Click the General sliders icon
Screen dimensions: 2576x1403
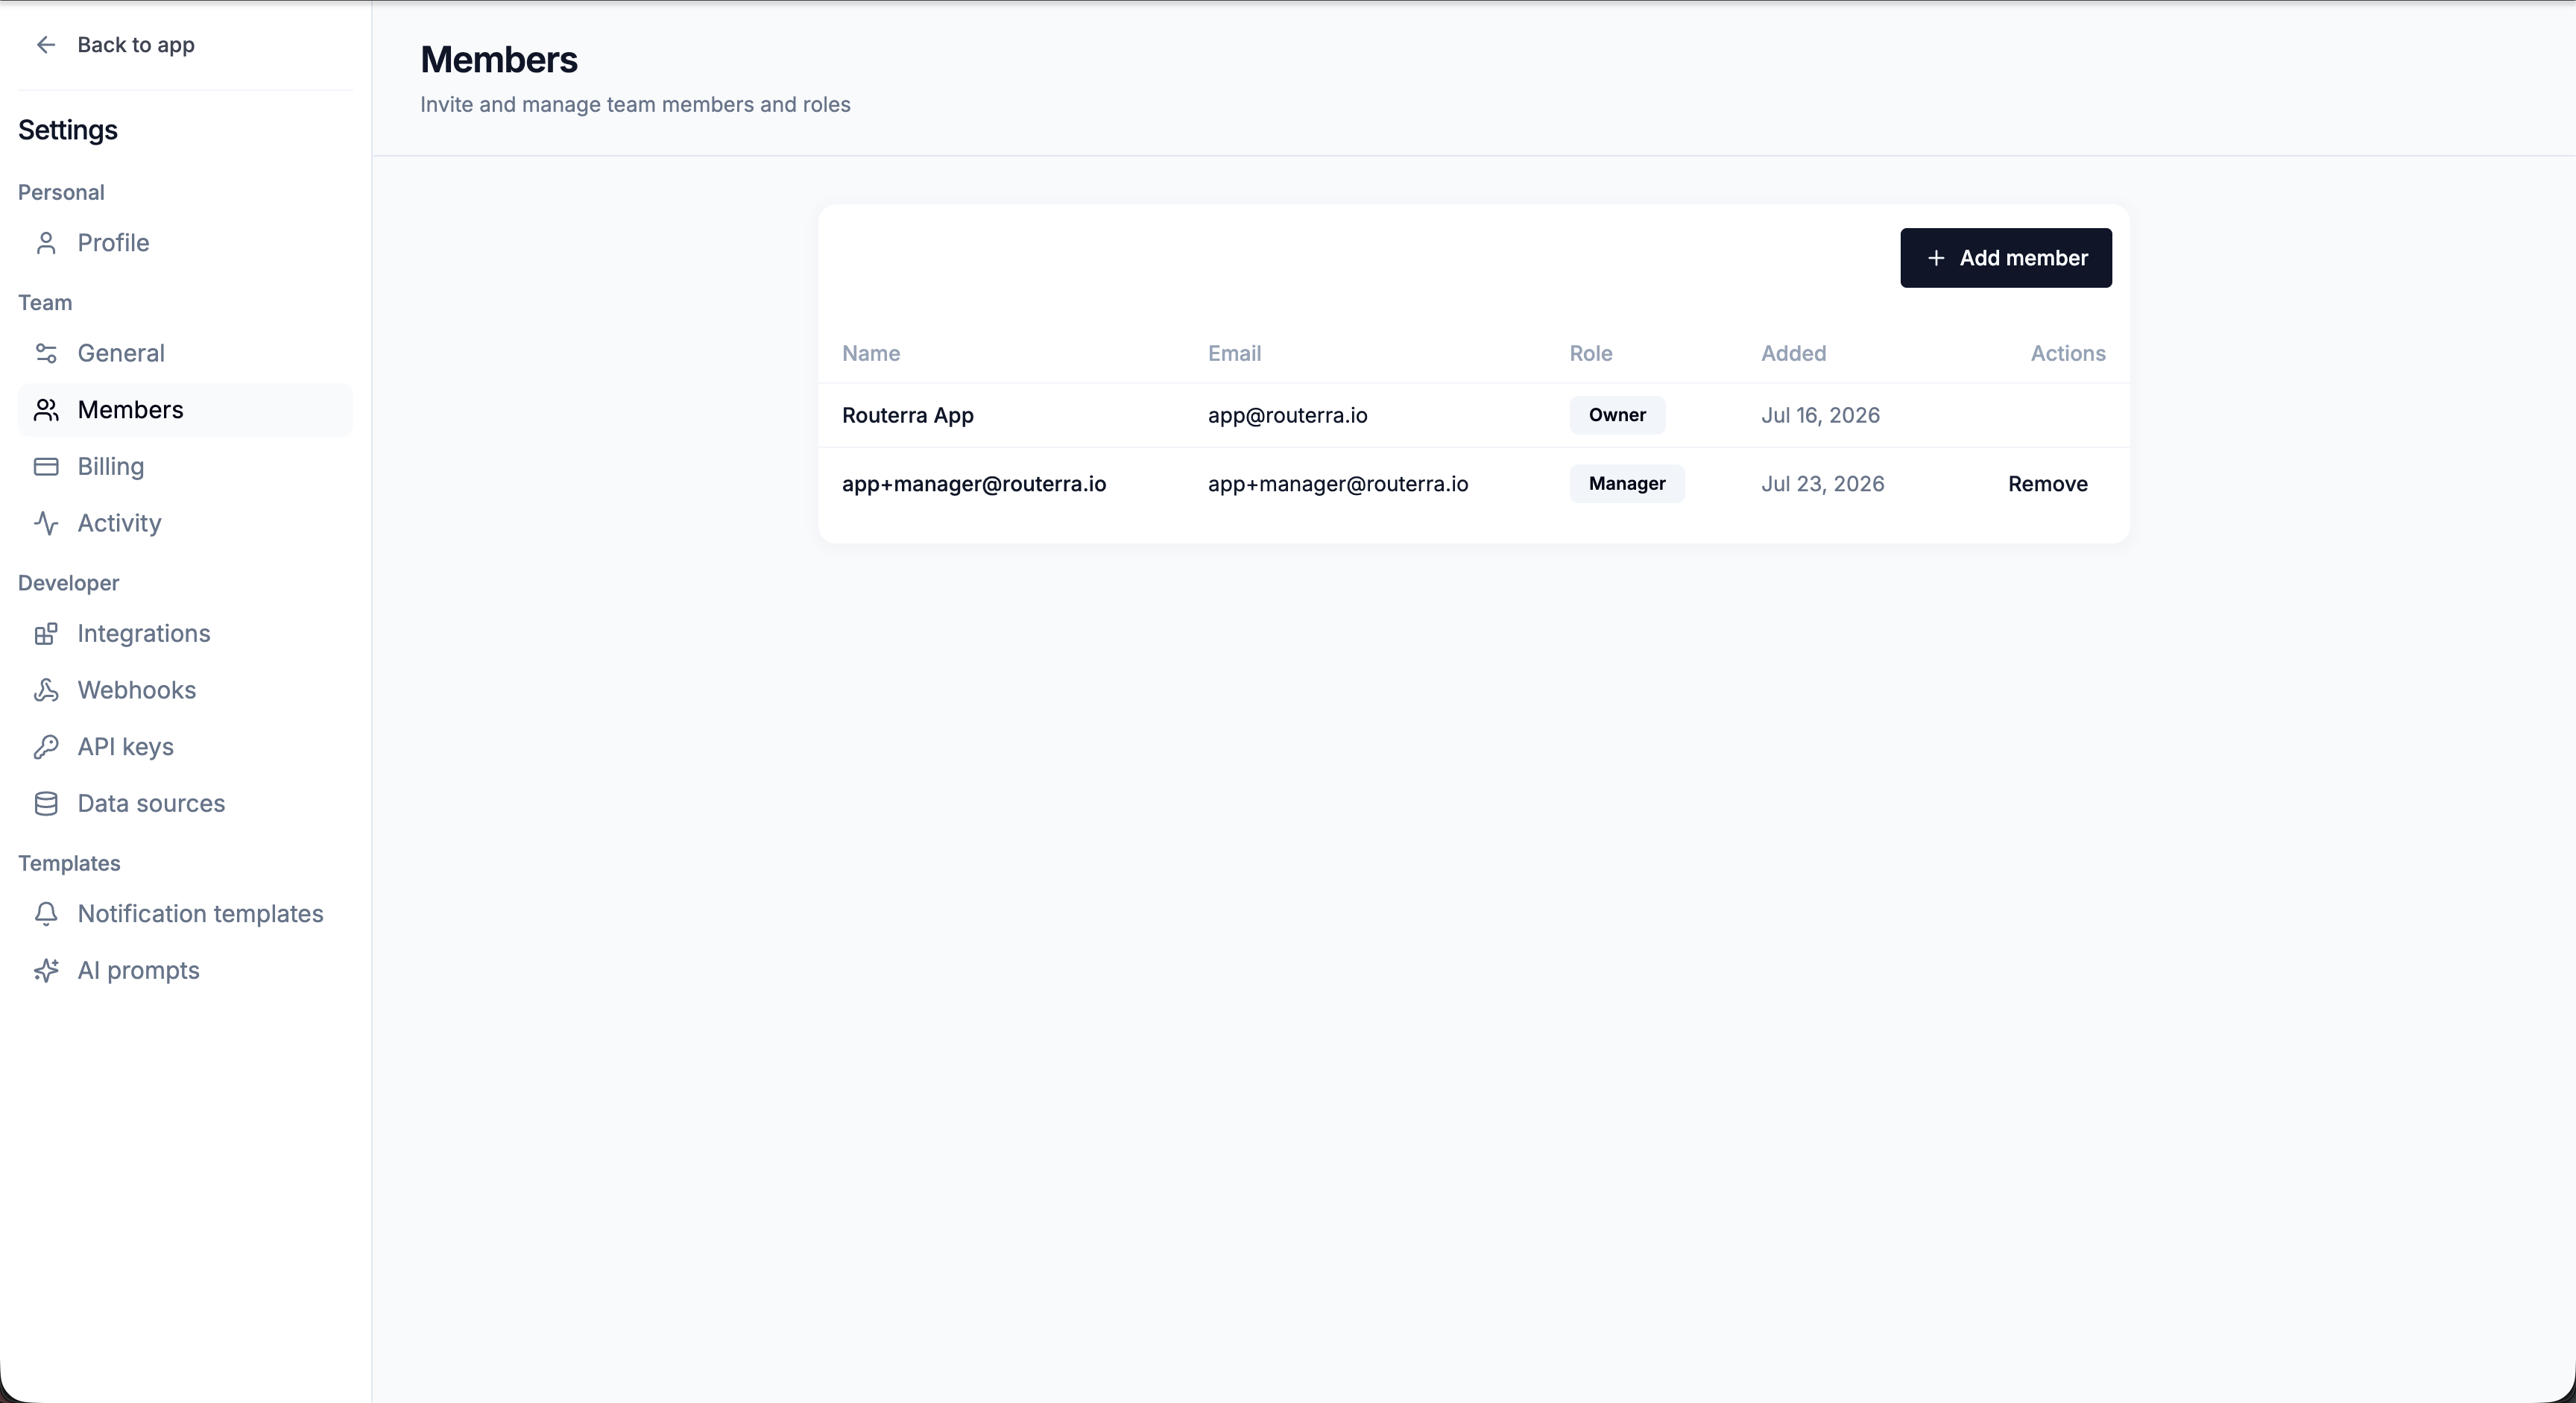coord(46,353)
